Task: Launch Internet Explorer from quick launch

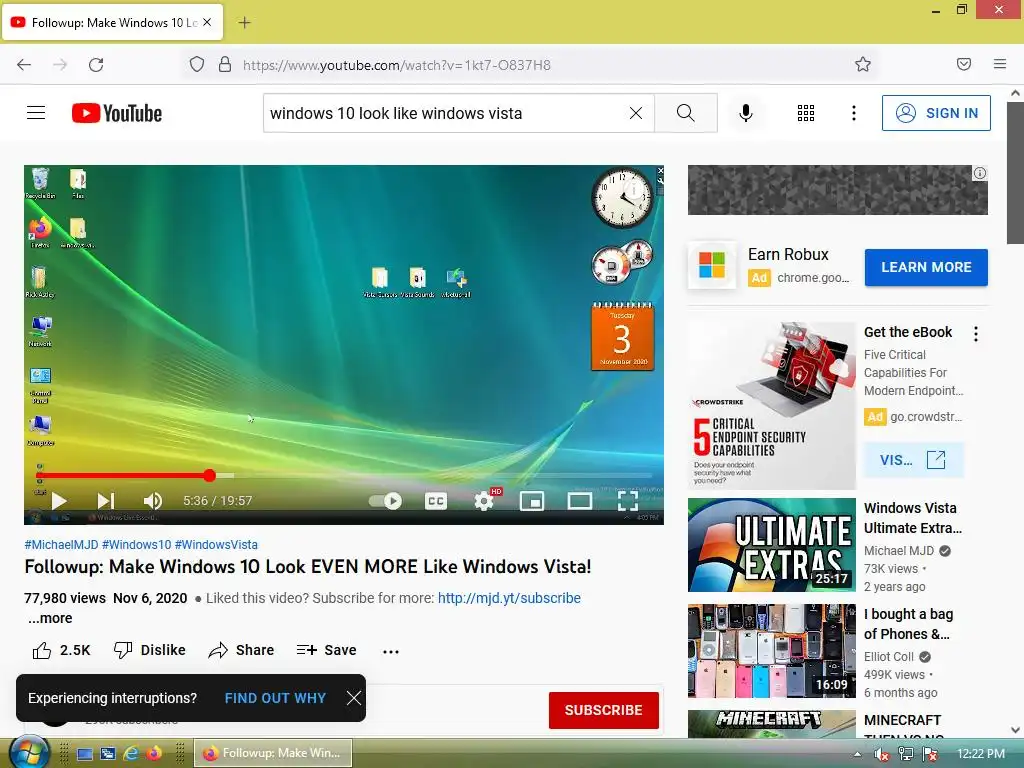Action: [131, 754]
